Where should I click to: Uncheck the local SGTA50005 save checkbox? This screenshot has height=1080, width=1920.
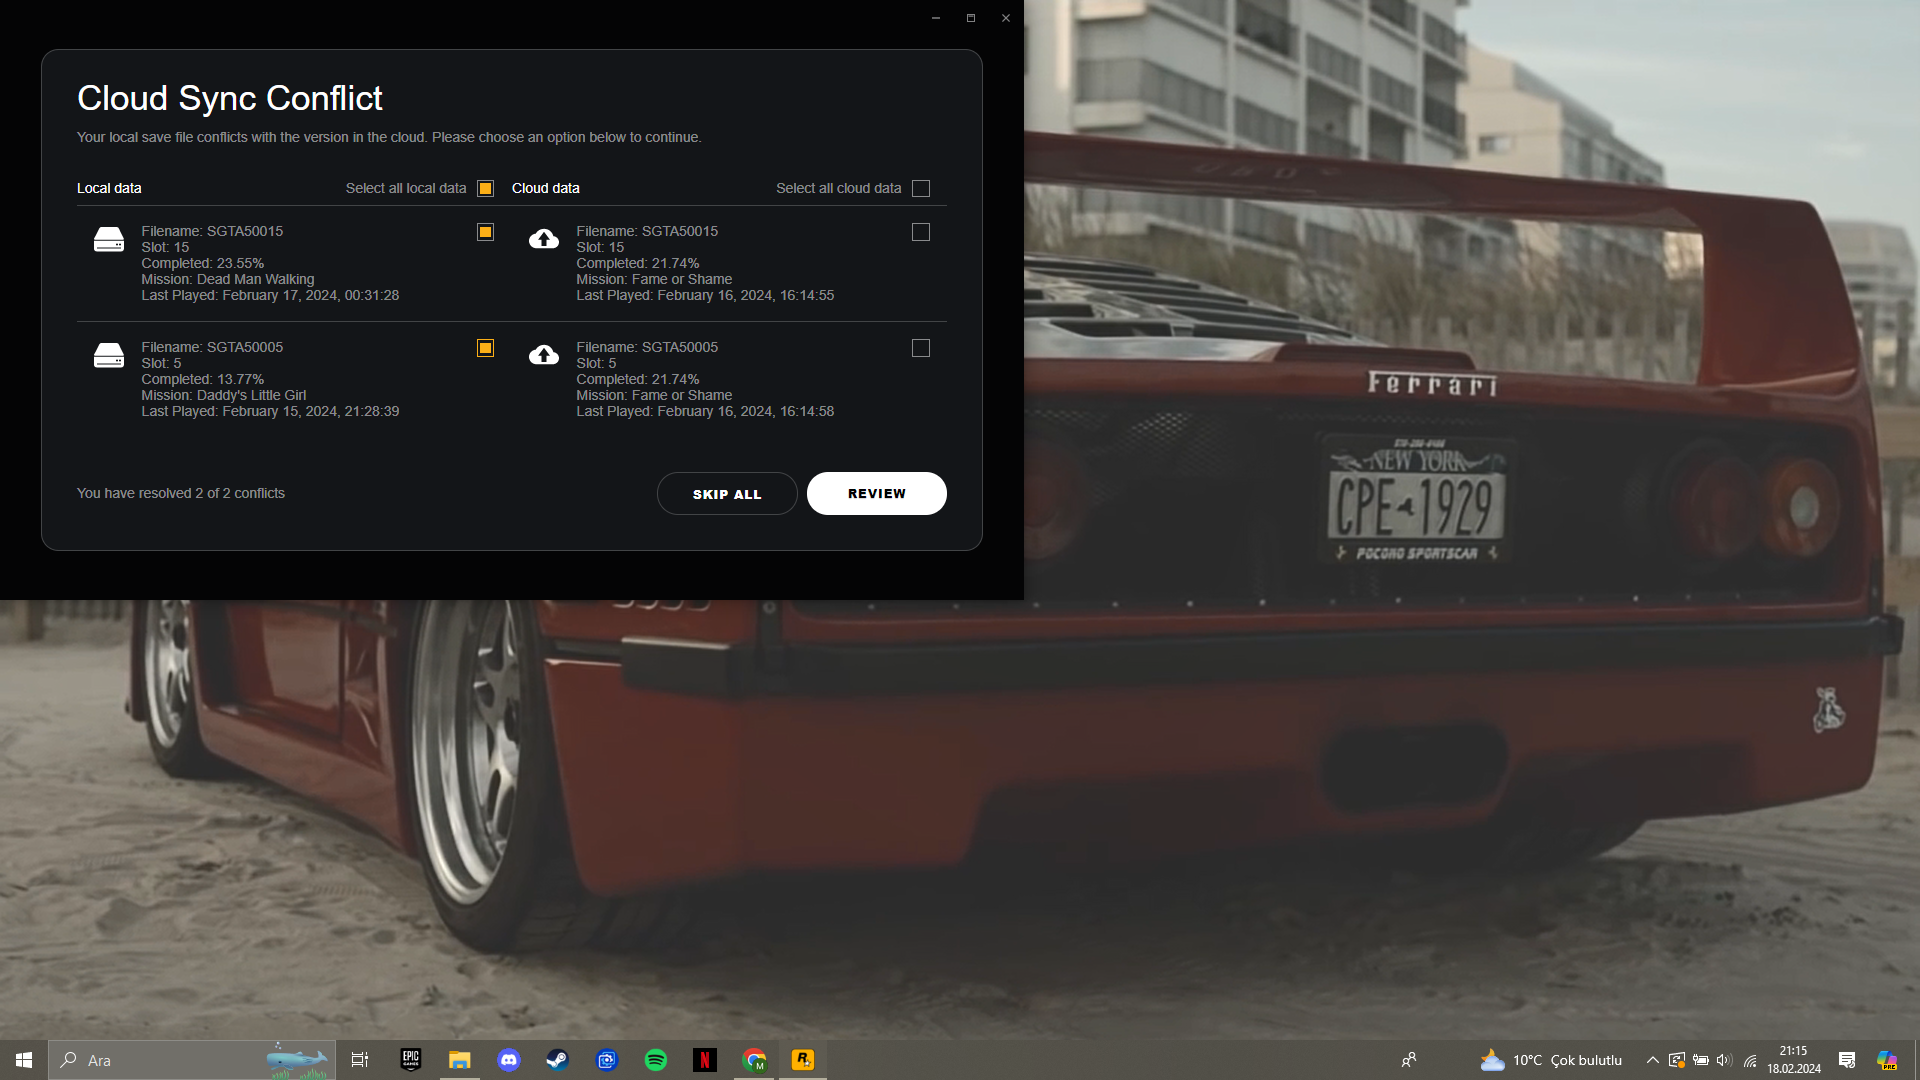[x=485, y=348]
